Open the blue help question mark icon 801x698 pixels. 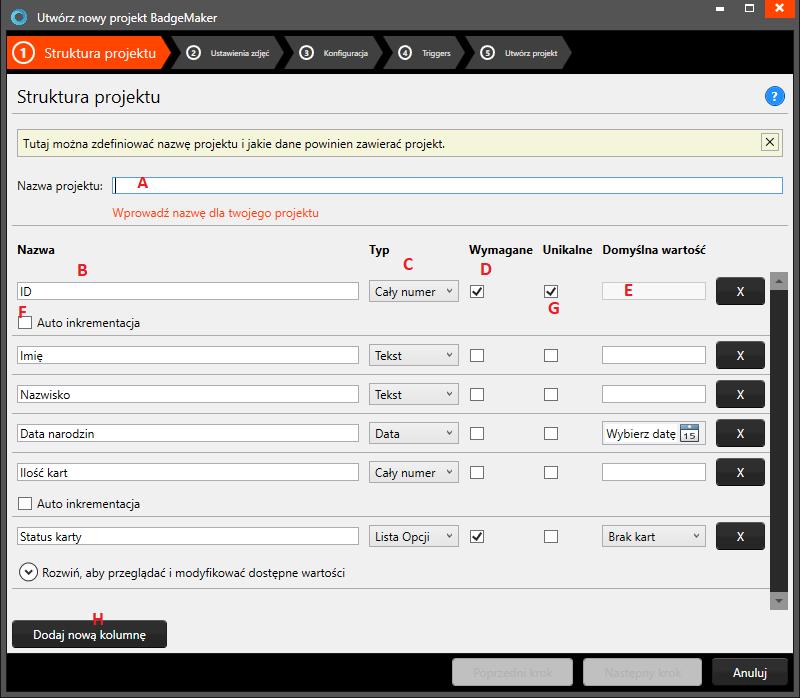[x=774, y=96]
